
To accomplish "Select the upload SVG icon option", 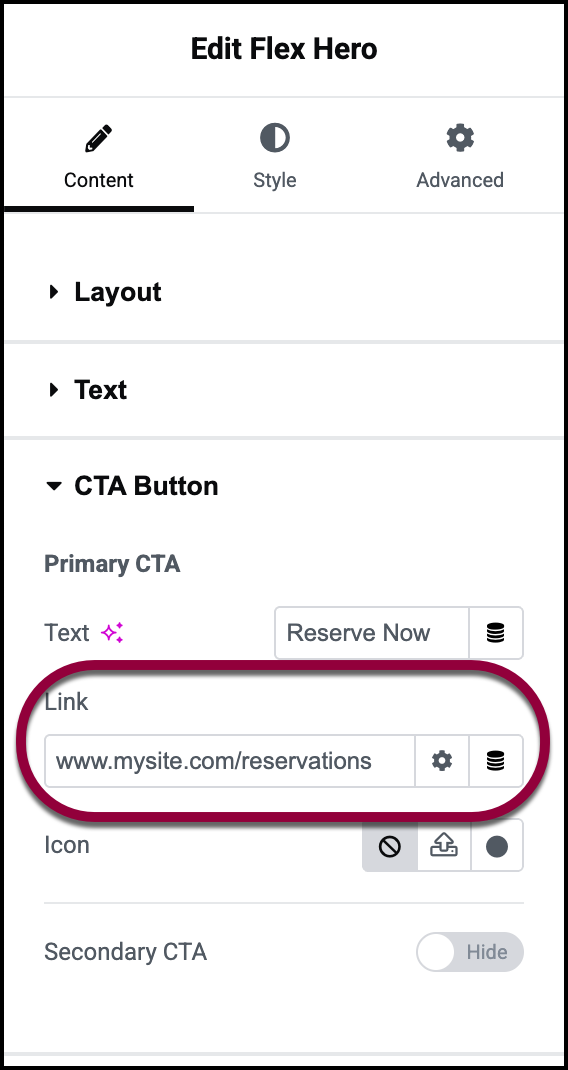I will coord(444,846).
